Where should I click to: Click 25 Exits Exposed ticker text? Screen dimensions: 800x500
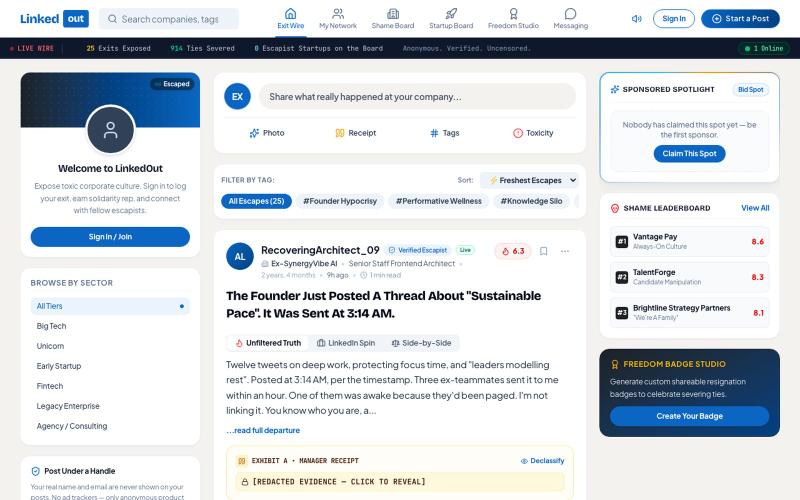point(118,48)
